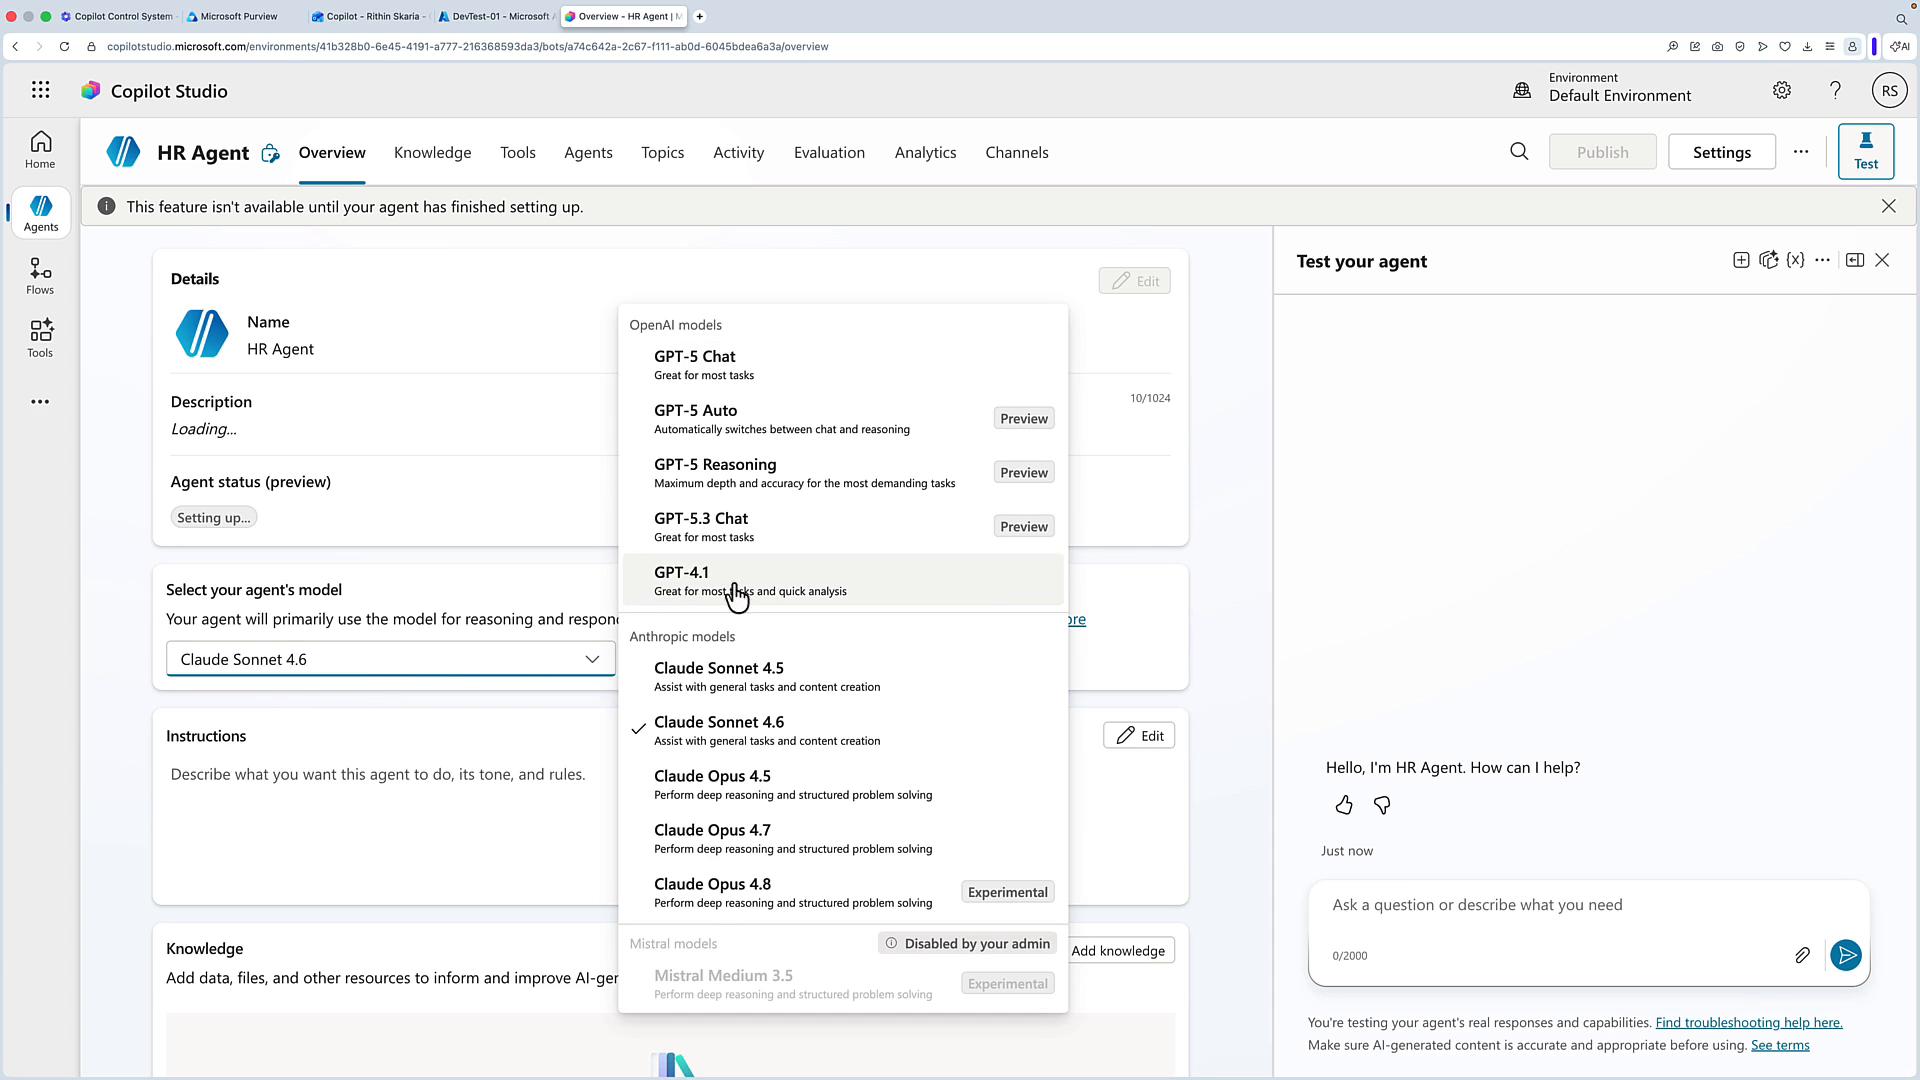Viewport: 1920px width, 1080px height.
Task: Click the Settings button
Action: 1722,152
